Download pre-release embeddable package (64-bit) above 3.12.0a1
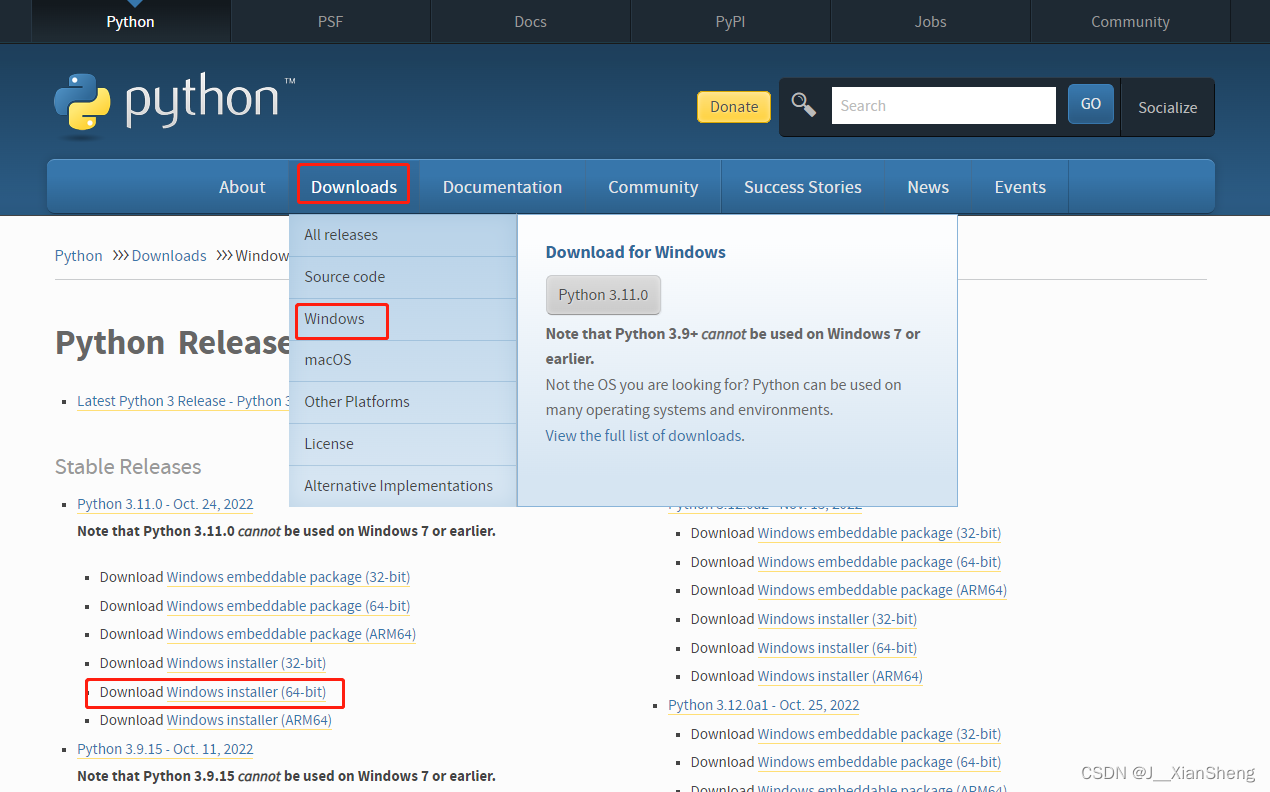The height and width of the screenshot is (792, 1270). (879, 562)
